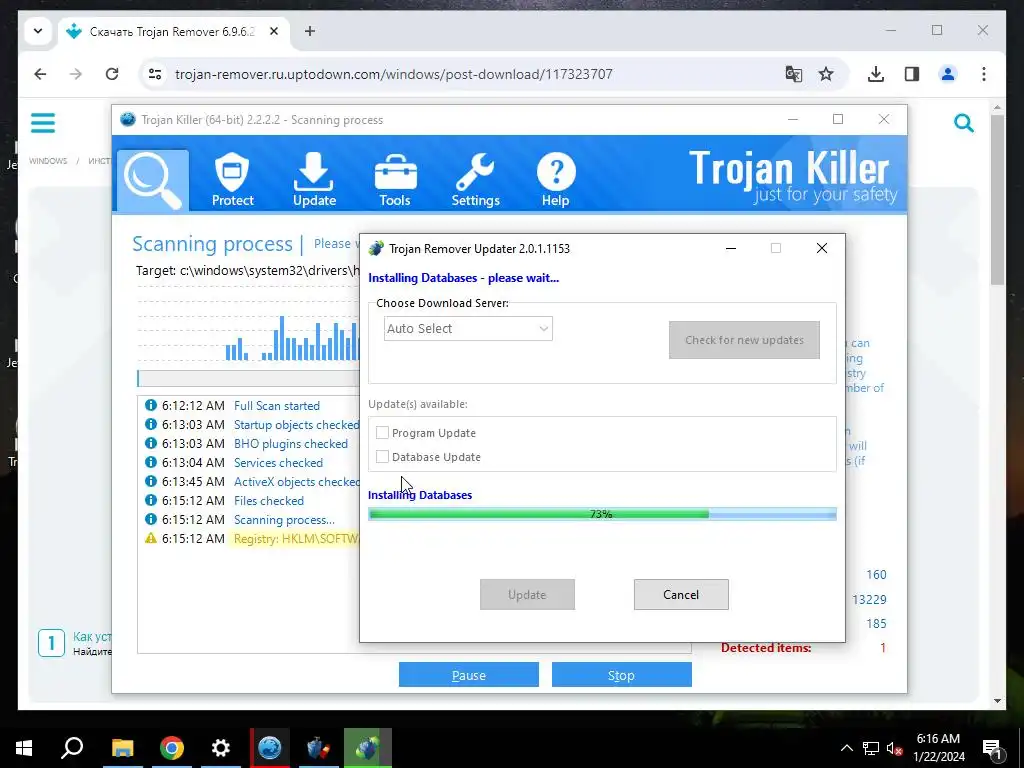The width and height of the screenshot is (1024, 768).
Task: Open Settings gear in the taskbar
Action: (x=221, y=748)
